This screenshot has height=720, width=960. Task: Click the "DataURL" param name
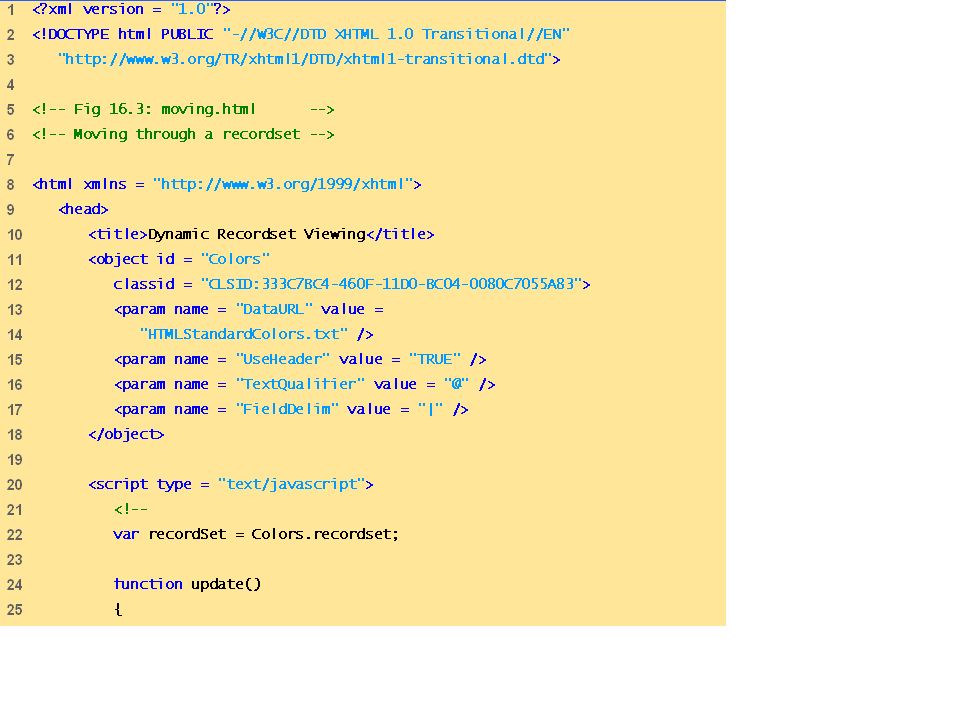(x=274, y=309)
